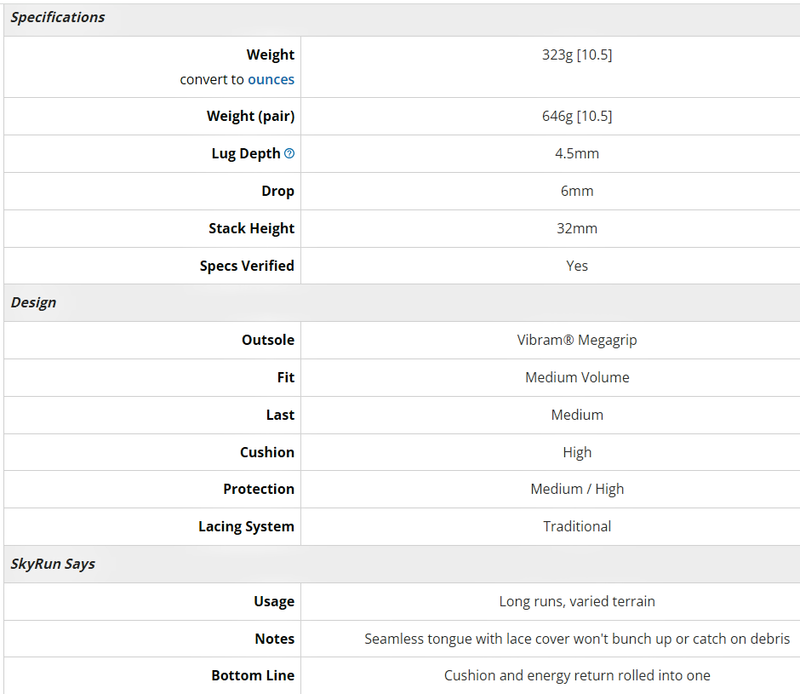Click the Seamless tongue notes text
This screenshot has width=800, height=694.
click(x=577, y=639)
